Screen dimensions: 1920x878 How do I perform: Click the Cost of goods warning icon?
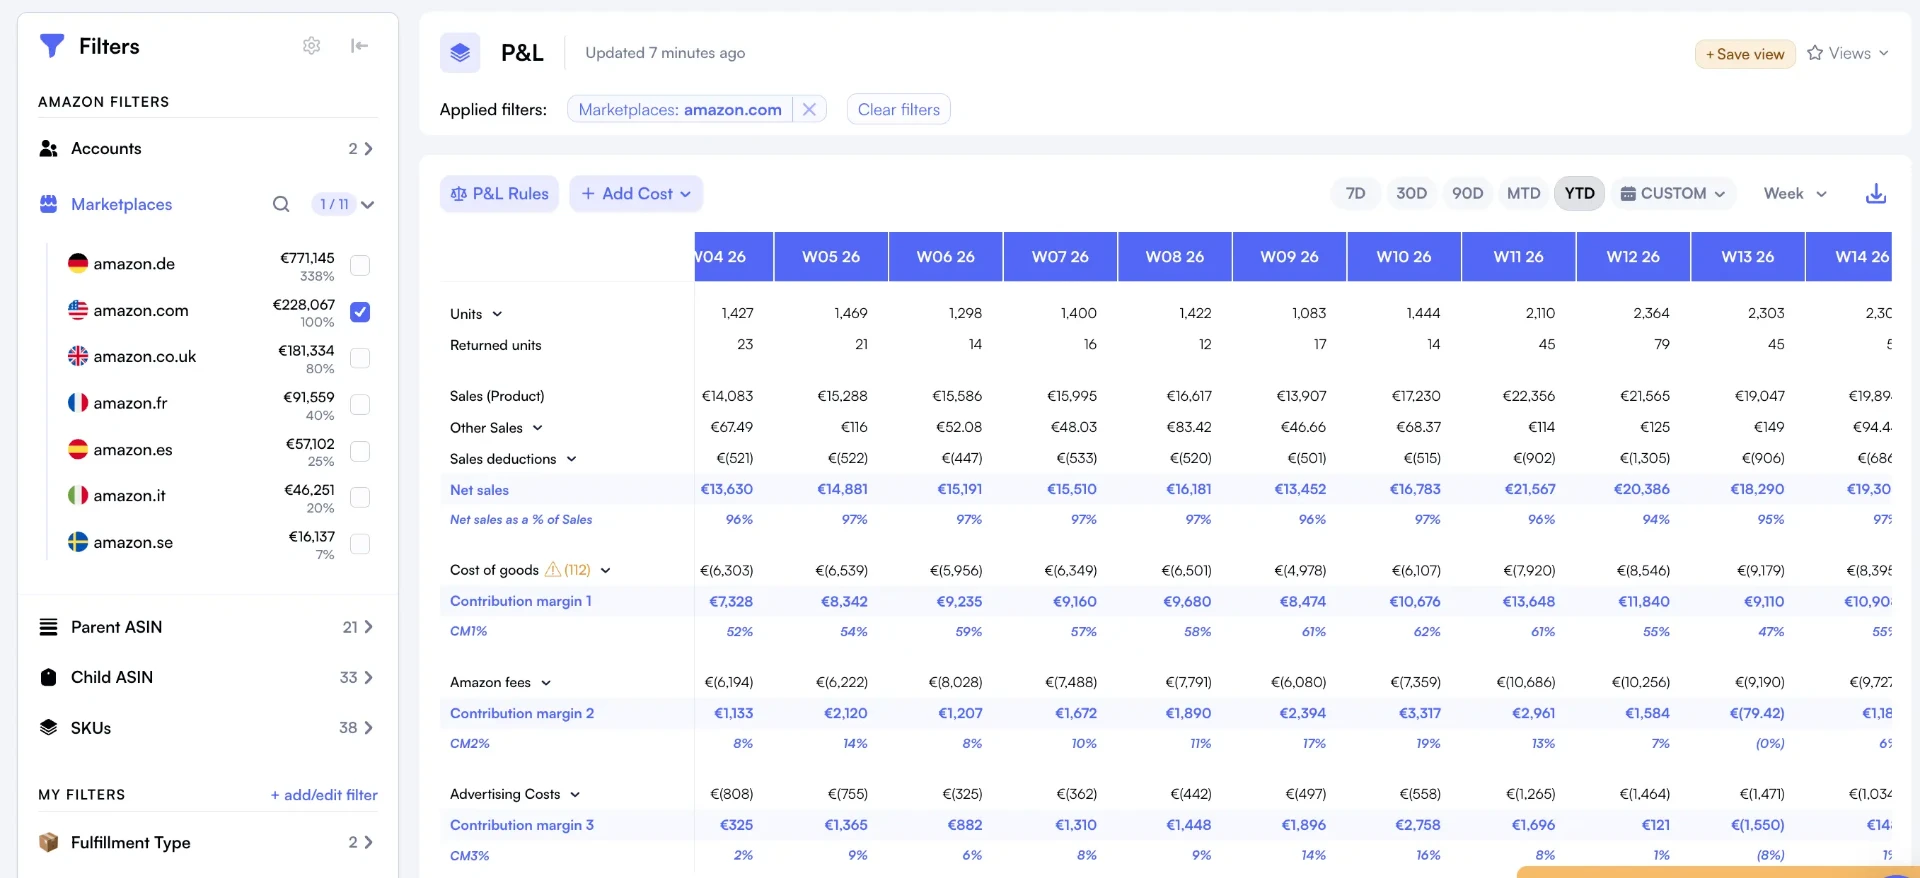553,570
